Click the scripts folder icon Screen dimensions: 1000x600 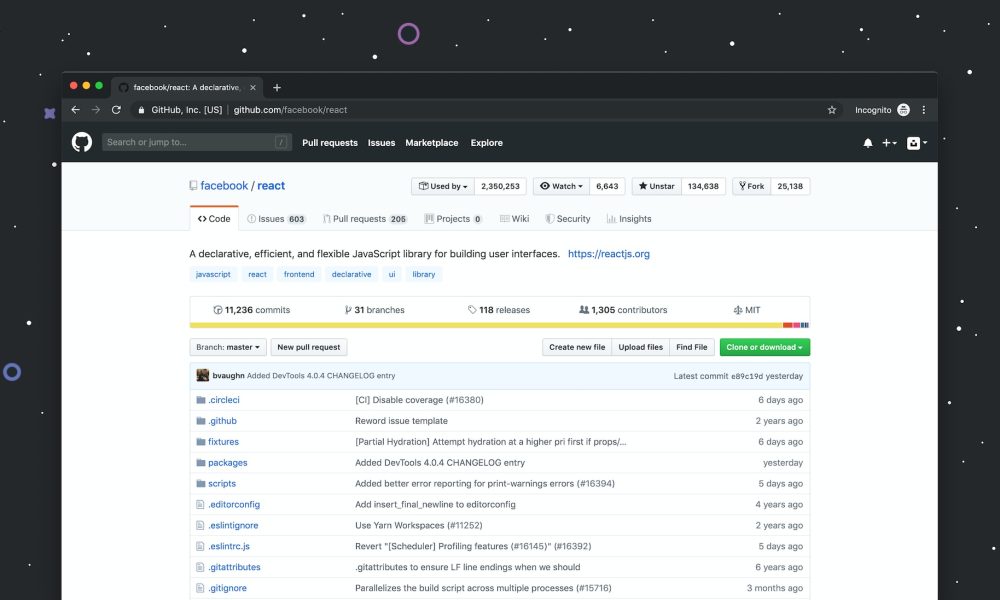click(201, 483)
